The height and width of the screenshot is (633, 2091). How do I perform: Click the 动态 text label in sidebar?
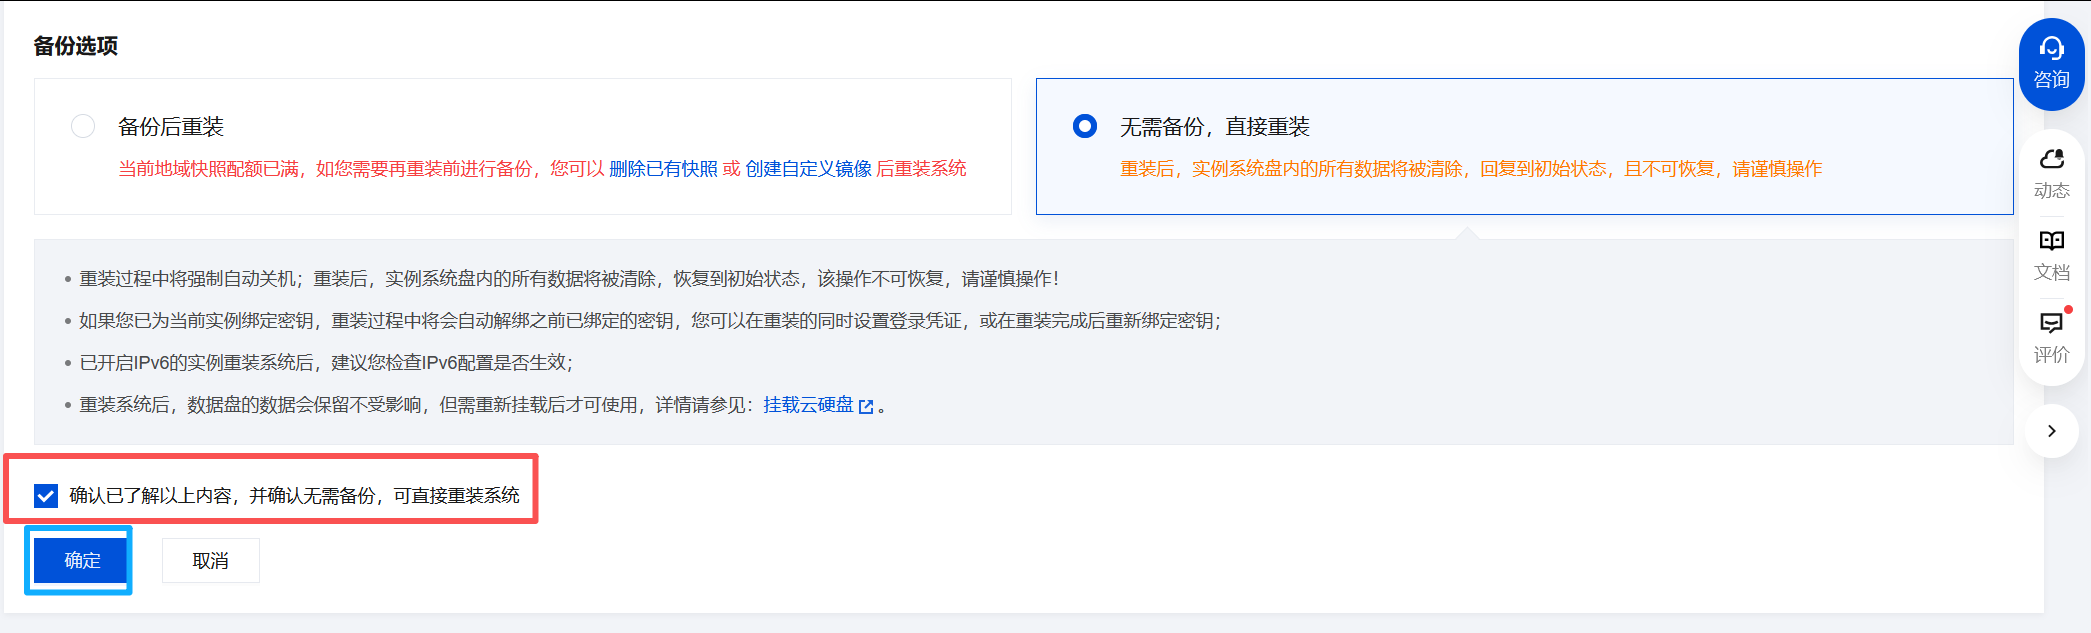click(2051, 190)
